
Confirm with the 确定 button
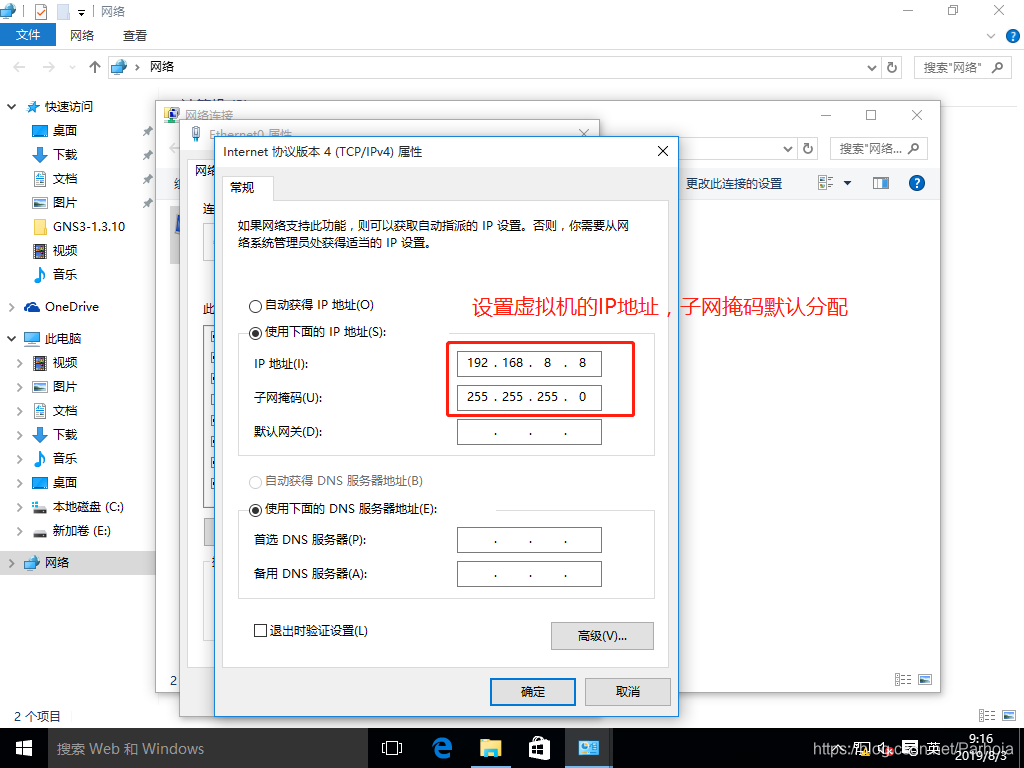533,692
